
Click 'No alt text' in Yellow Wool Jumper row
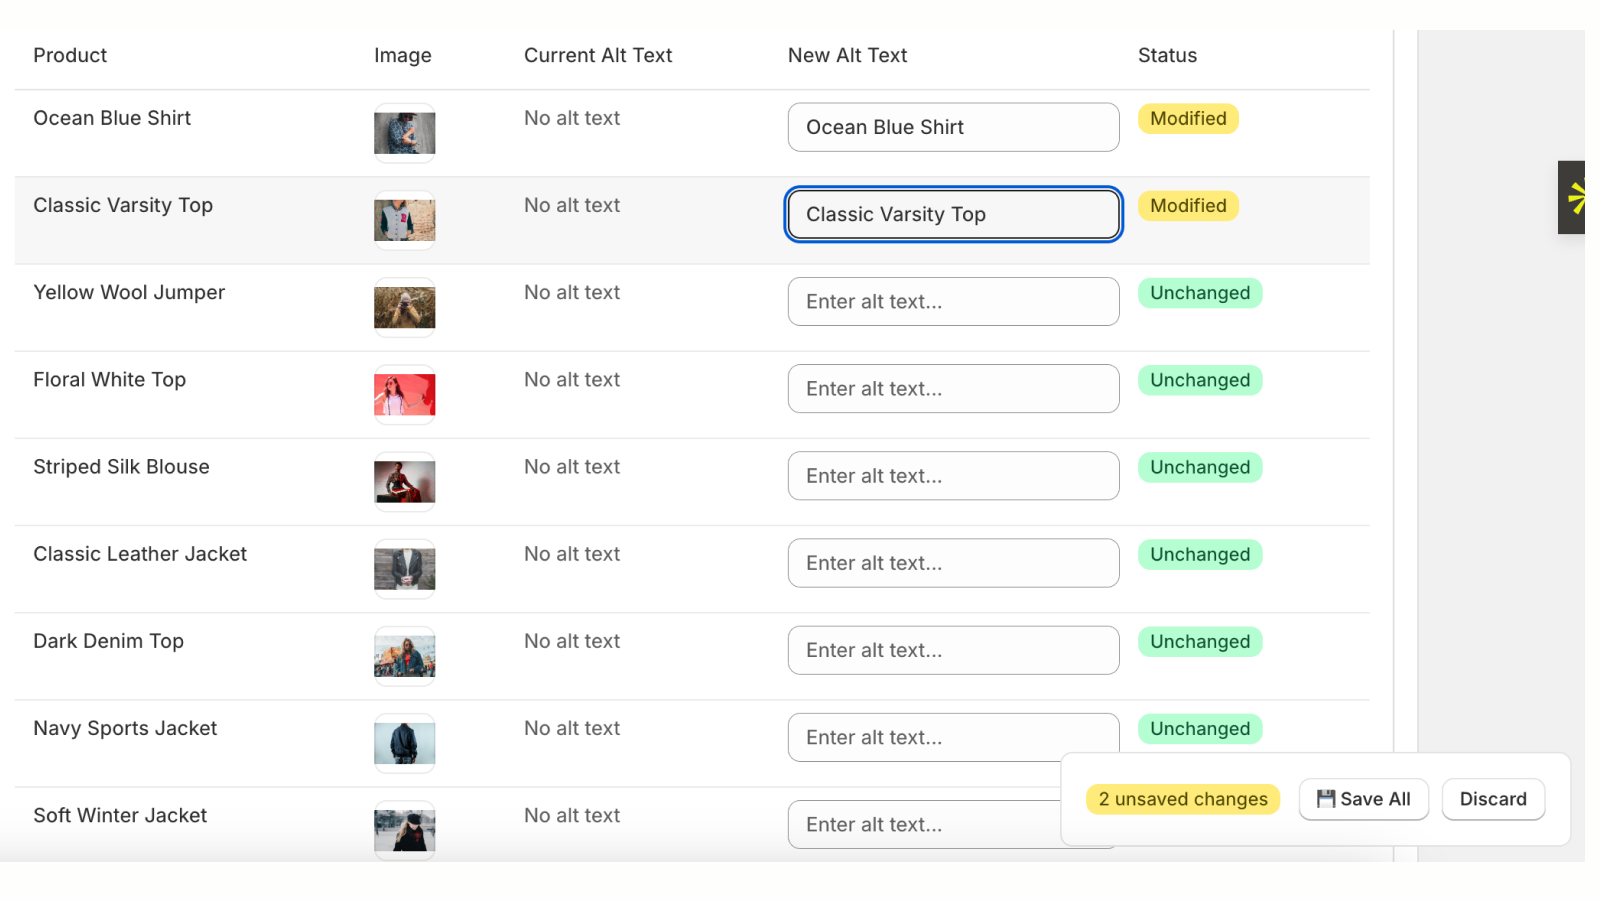point(572,292)
